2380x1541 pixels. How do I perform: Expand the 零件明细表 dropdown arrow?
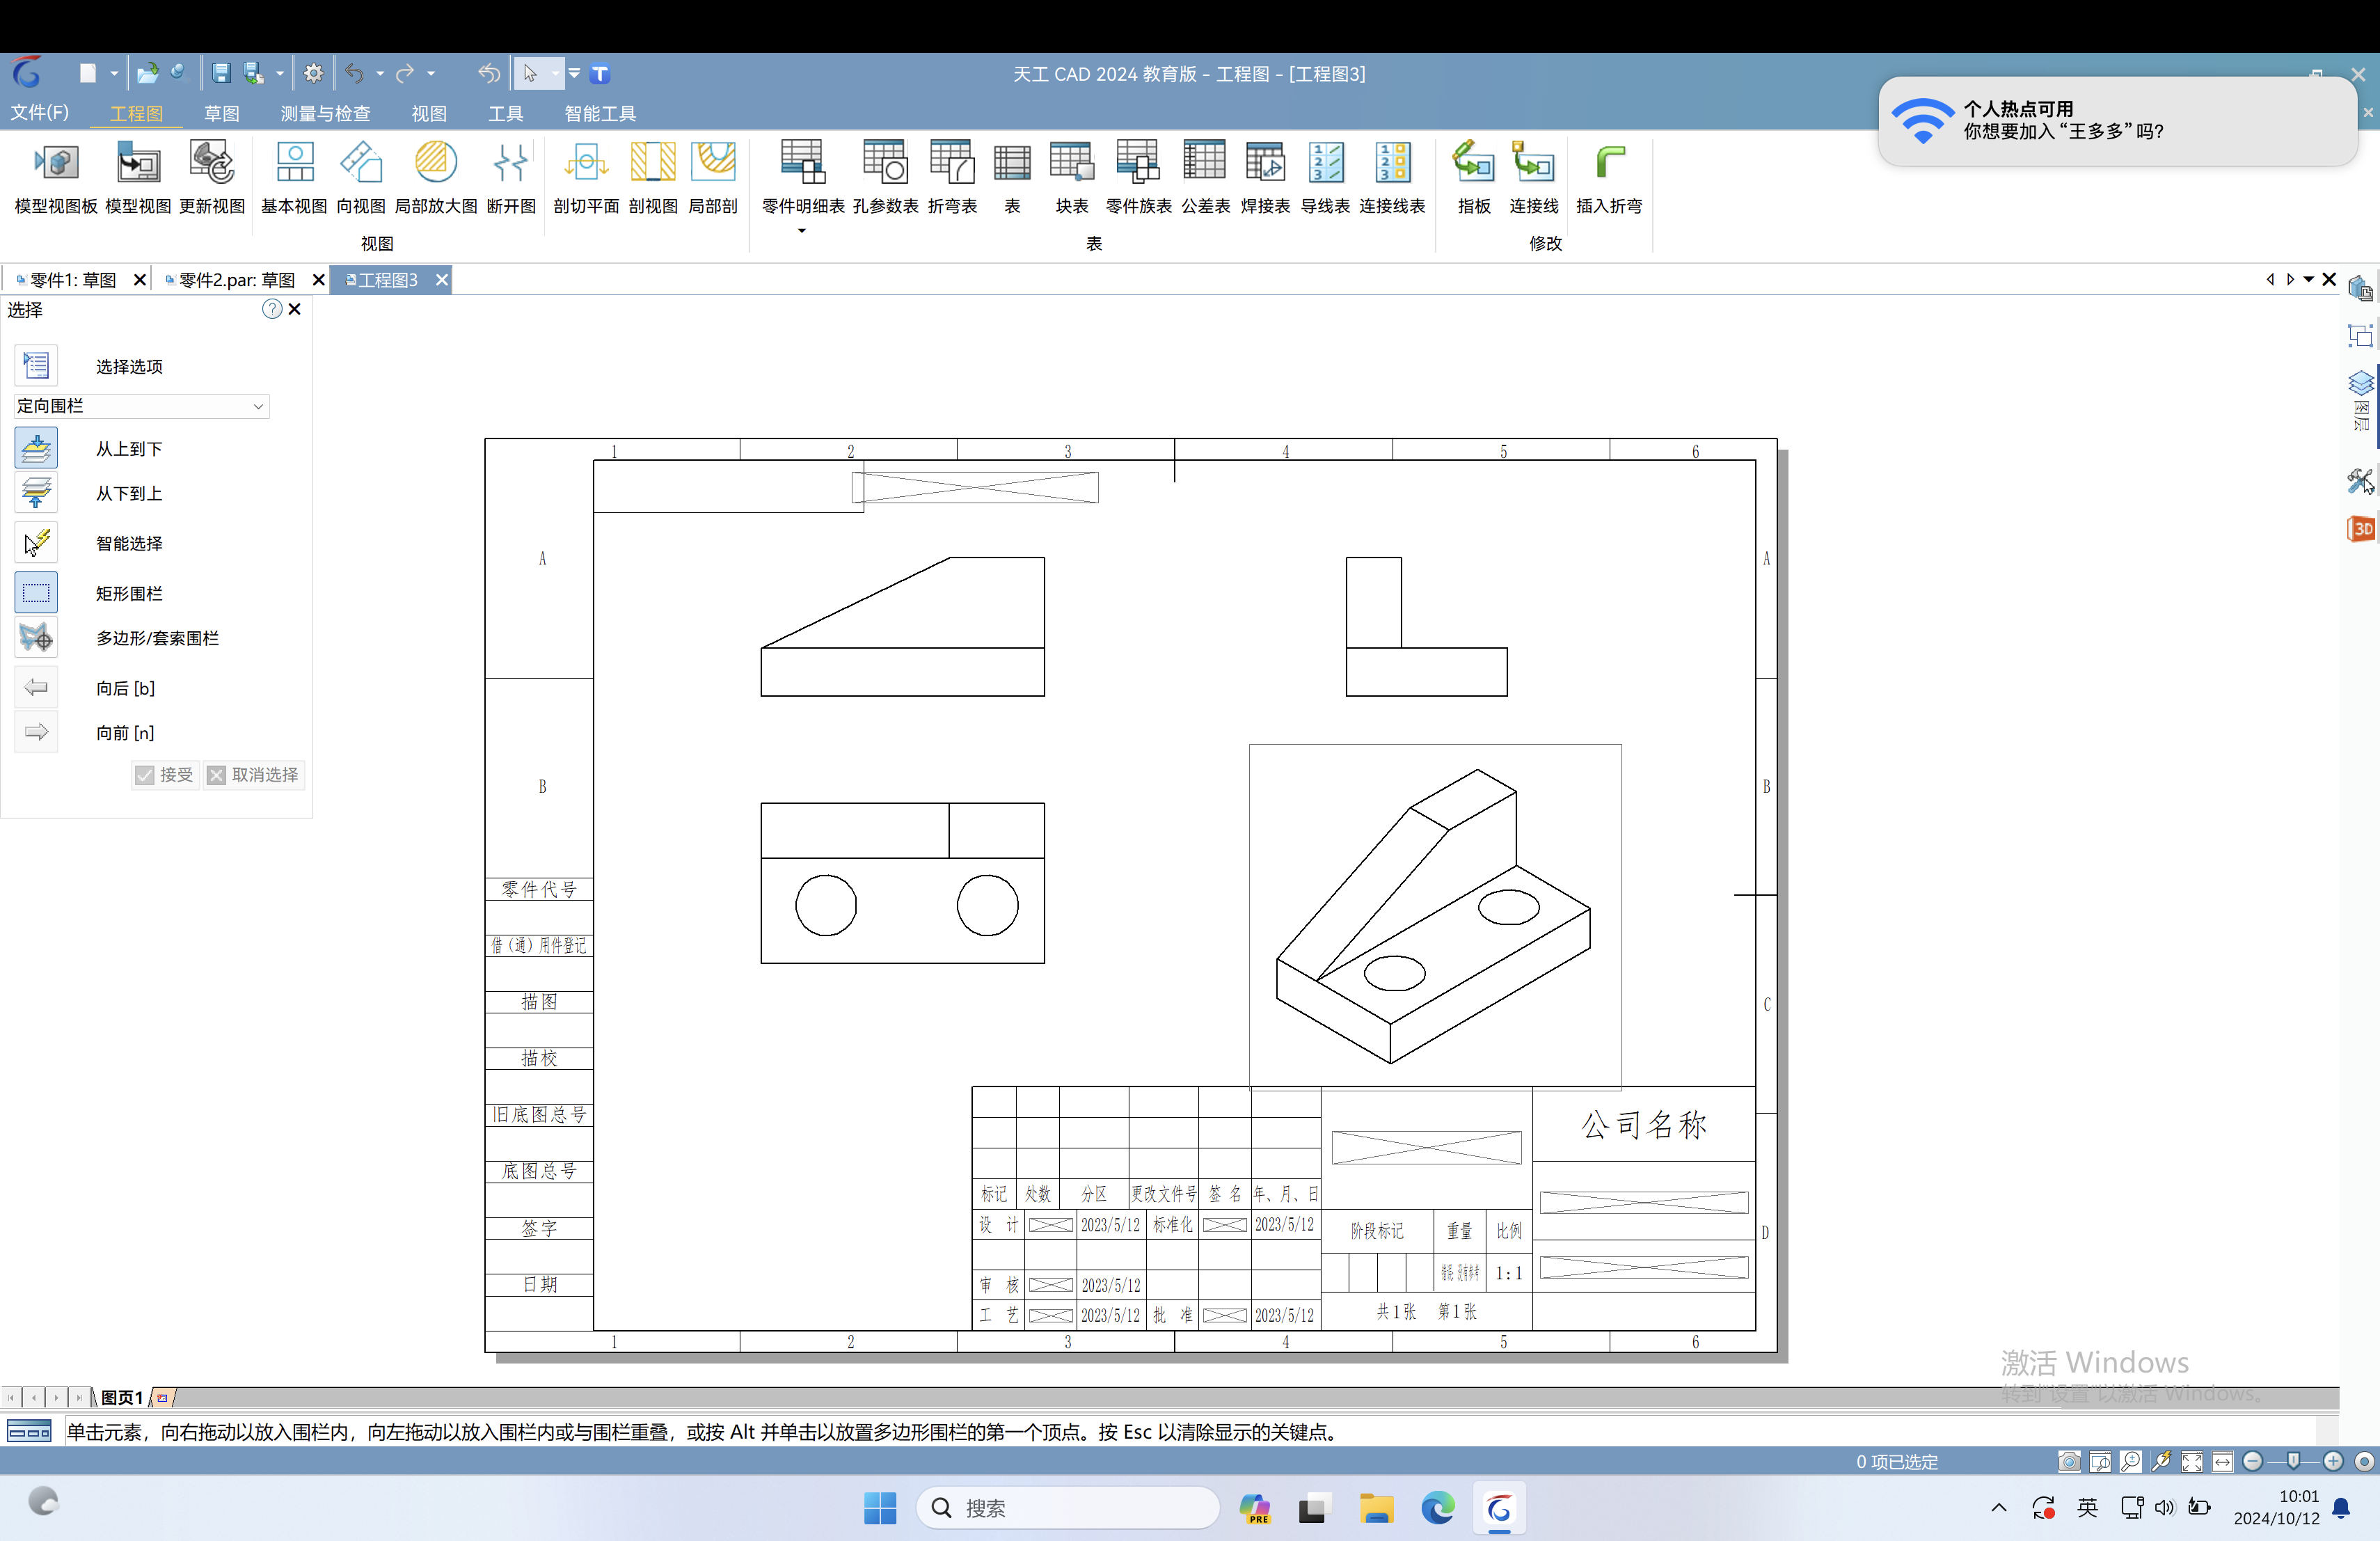(802, 231)
